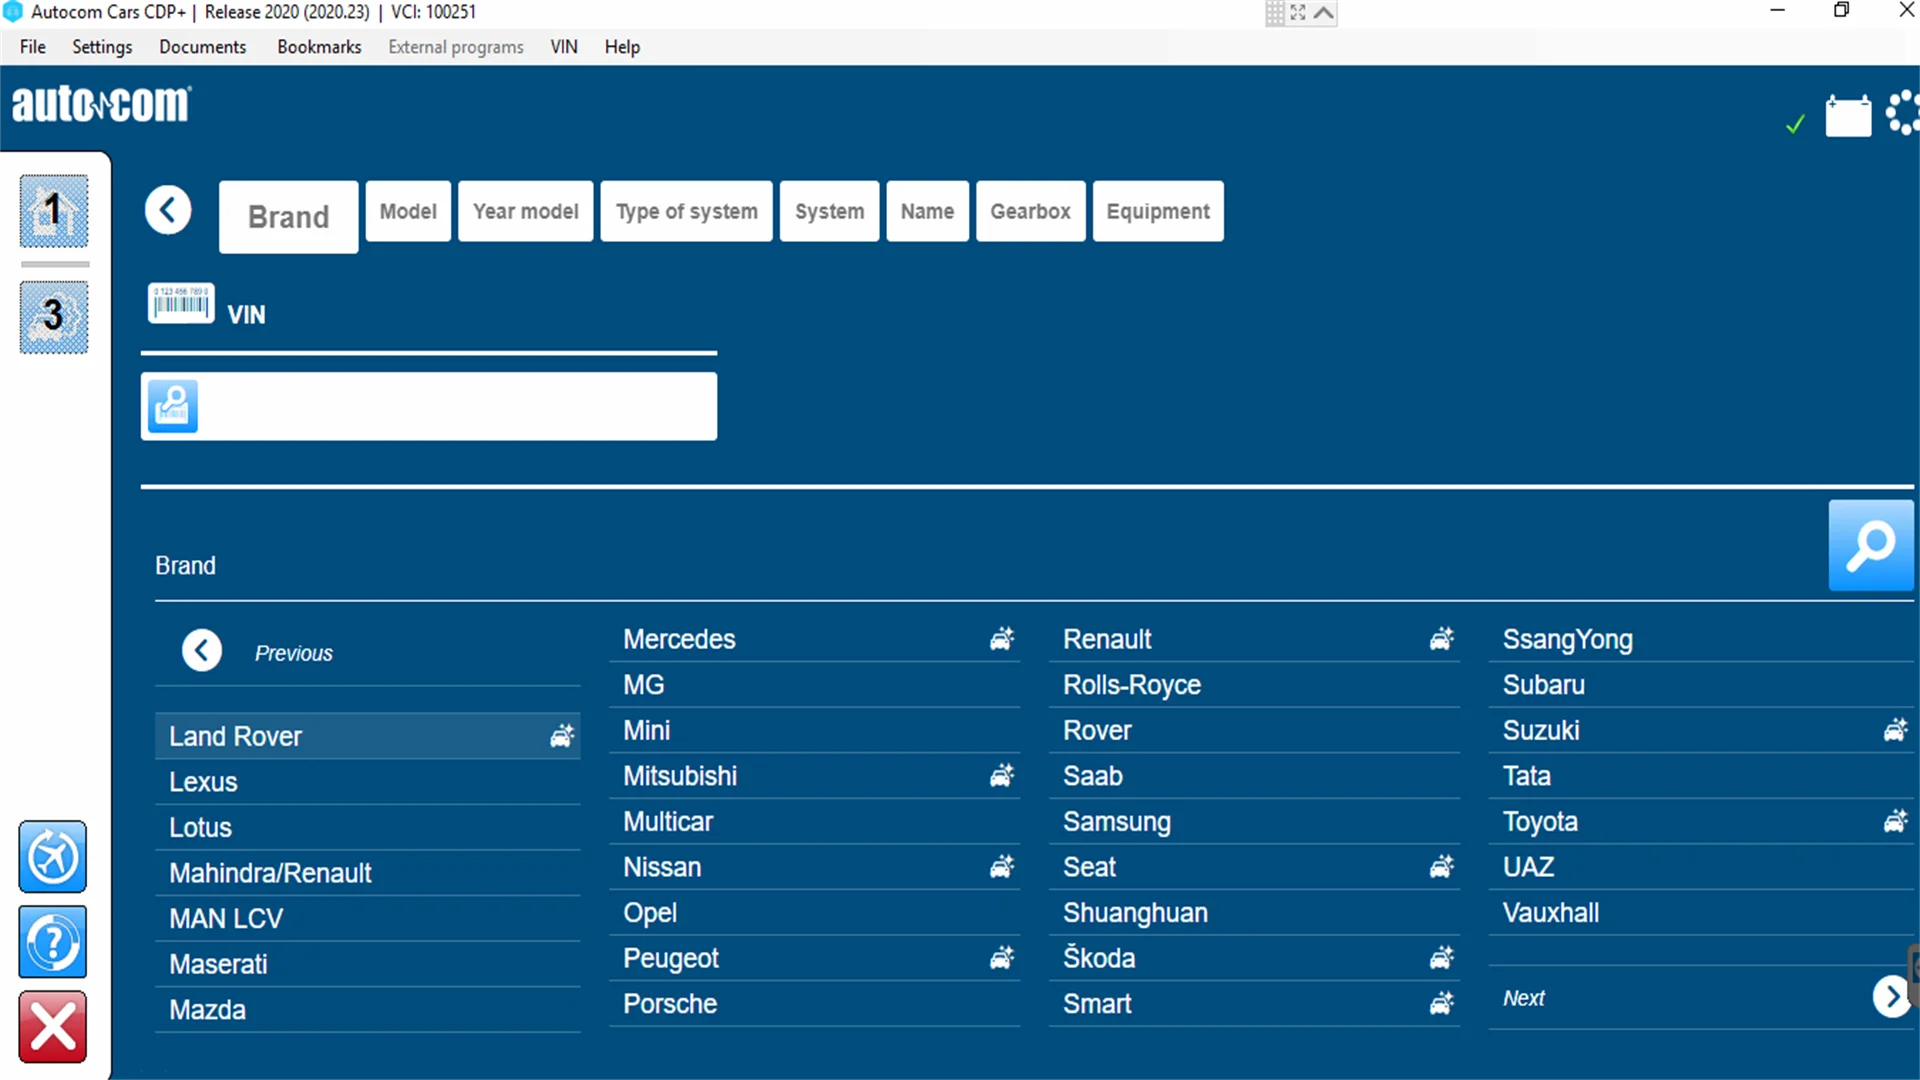The height and width of the screenshot is (1080, 1920).
Task: Open the Settings menu
Action: pos(102,47)
